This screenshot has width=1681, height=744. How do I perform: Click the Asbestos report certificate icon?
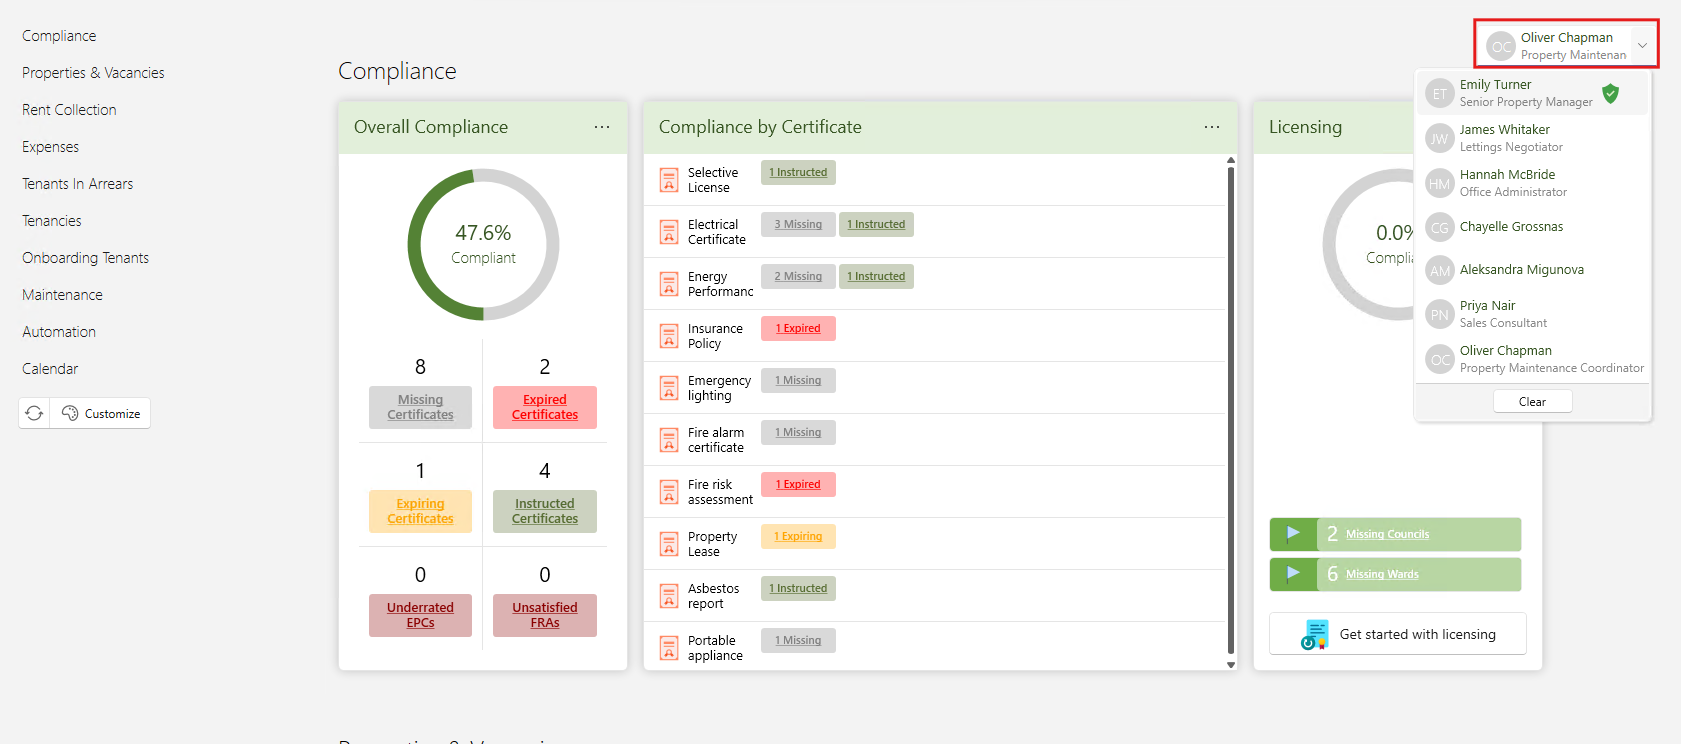(669, 596)
